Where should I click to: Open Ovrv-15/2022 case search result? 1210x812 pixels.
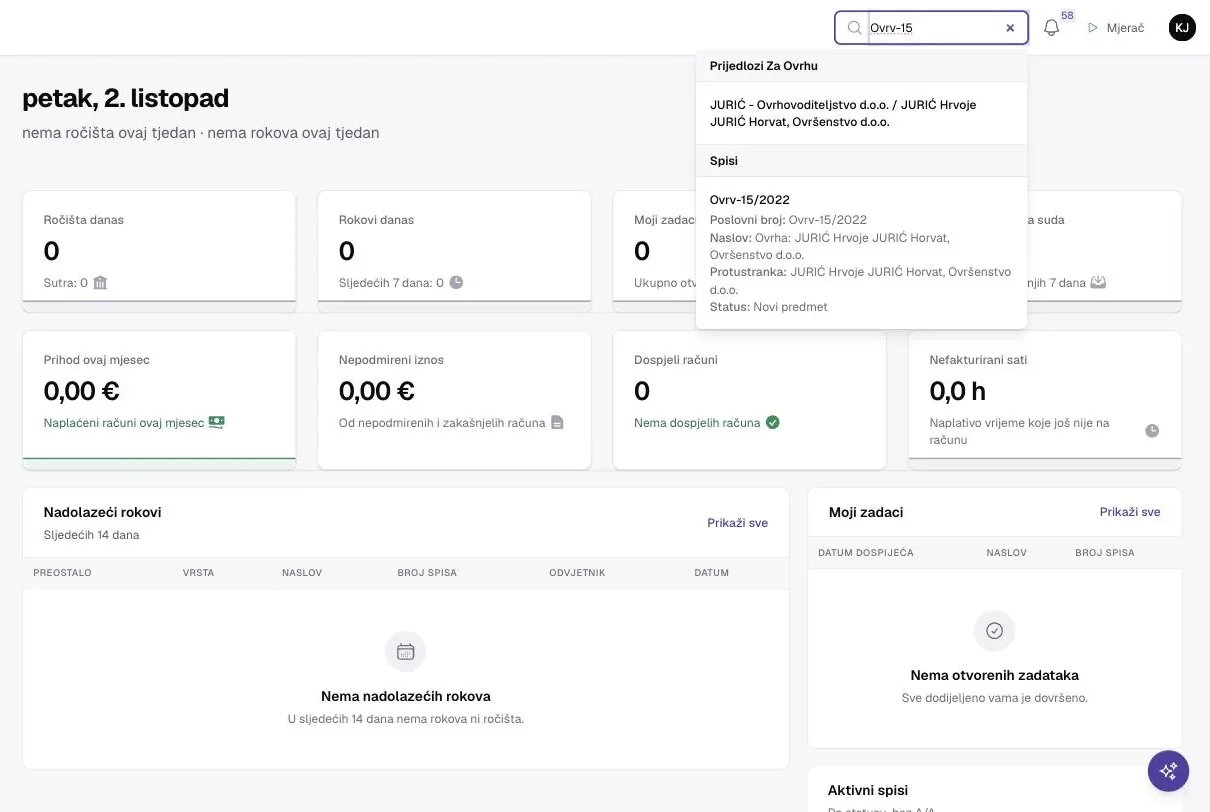coord(861,253)
